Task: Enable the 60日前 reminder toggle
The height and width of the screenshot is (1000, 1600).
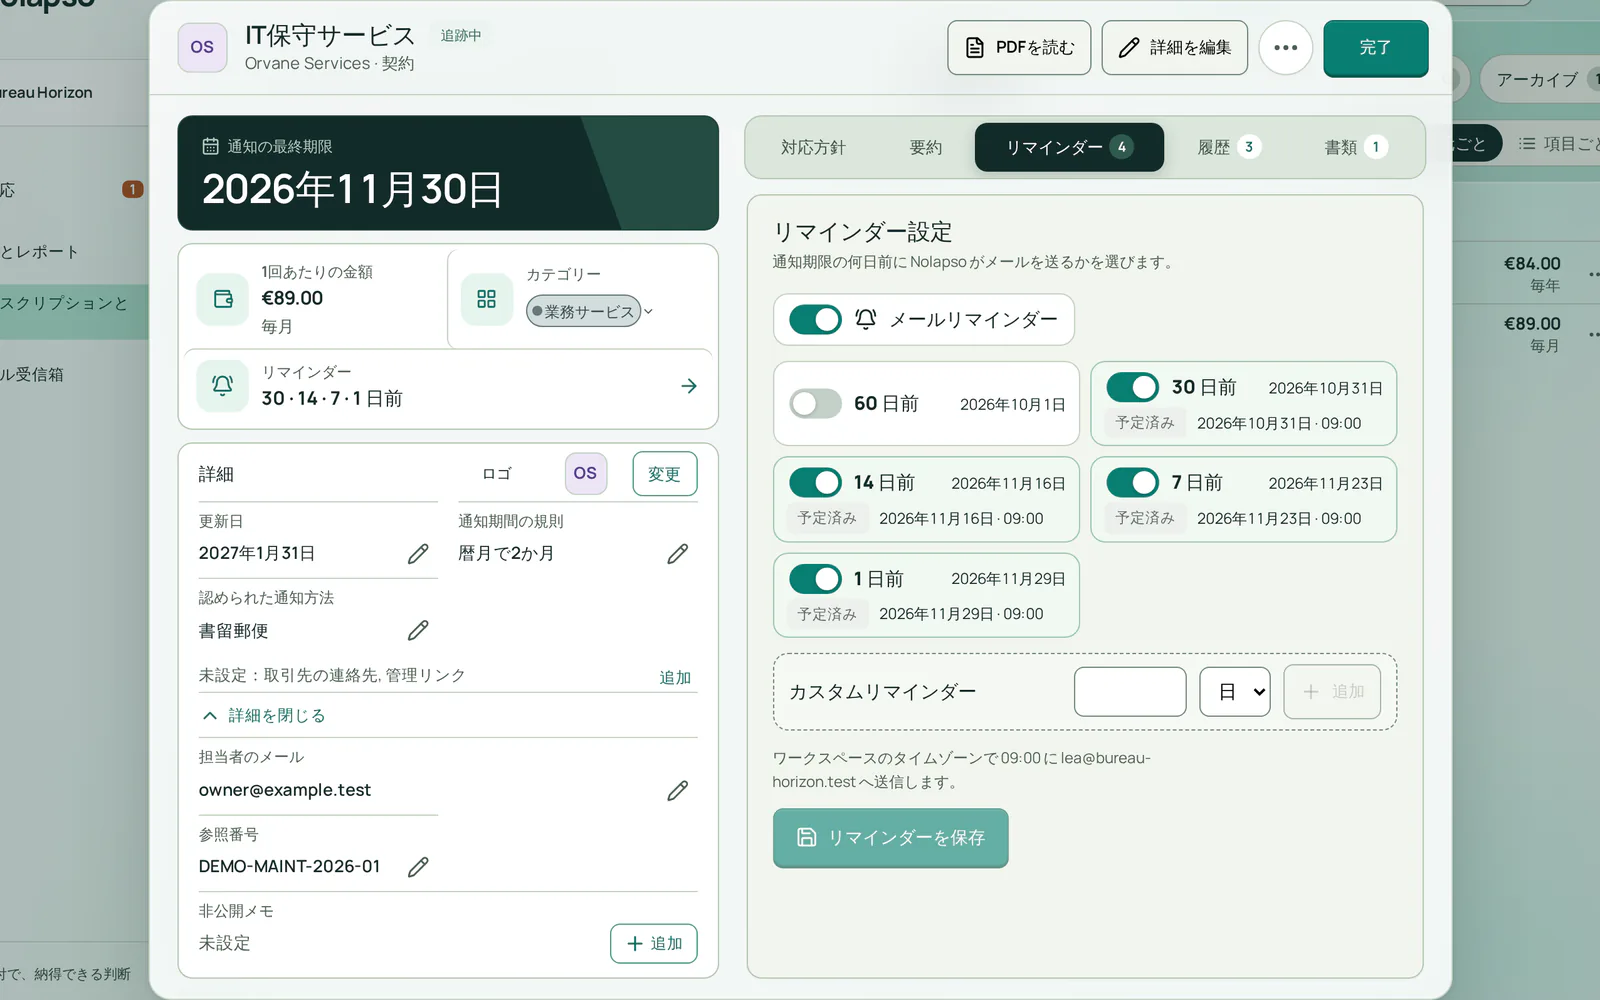Action: point(815,404)
